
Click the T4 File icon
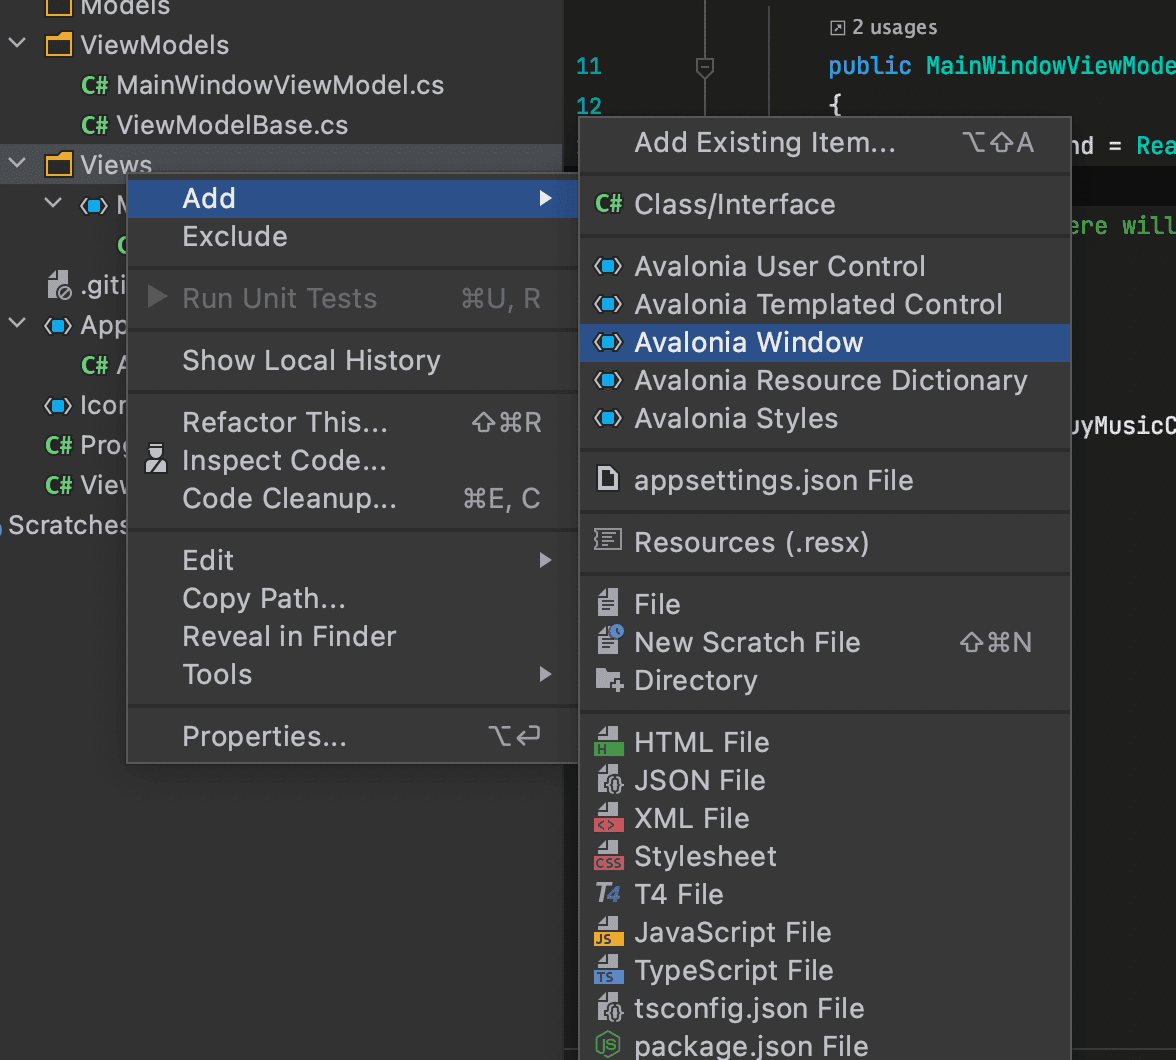607,895
